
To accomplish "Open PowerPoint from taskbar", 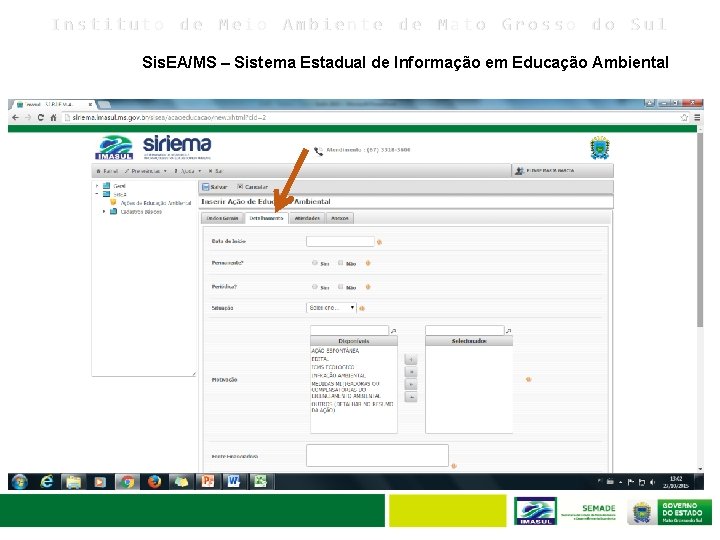I will point(208,482).
